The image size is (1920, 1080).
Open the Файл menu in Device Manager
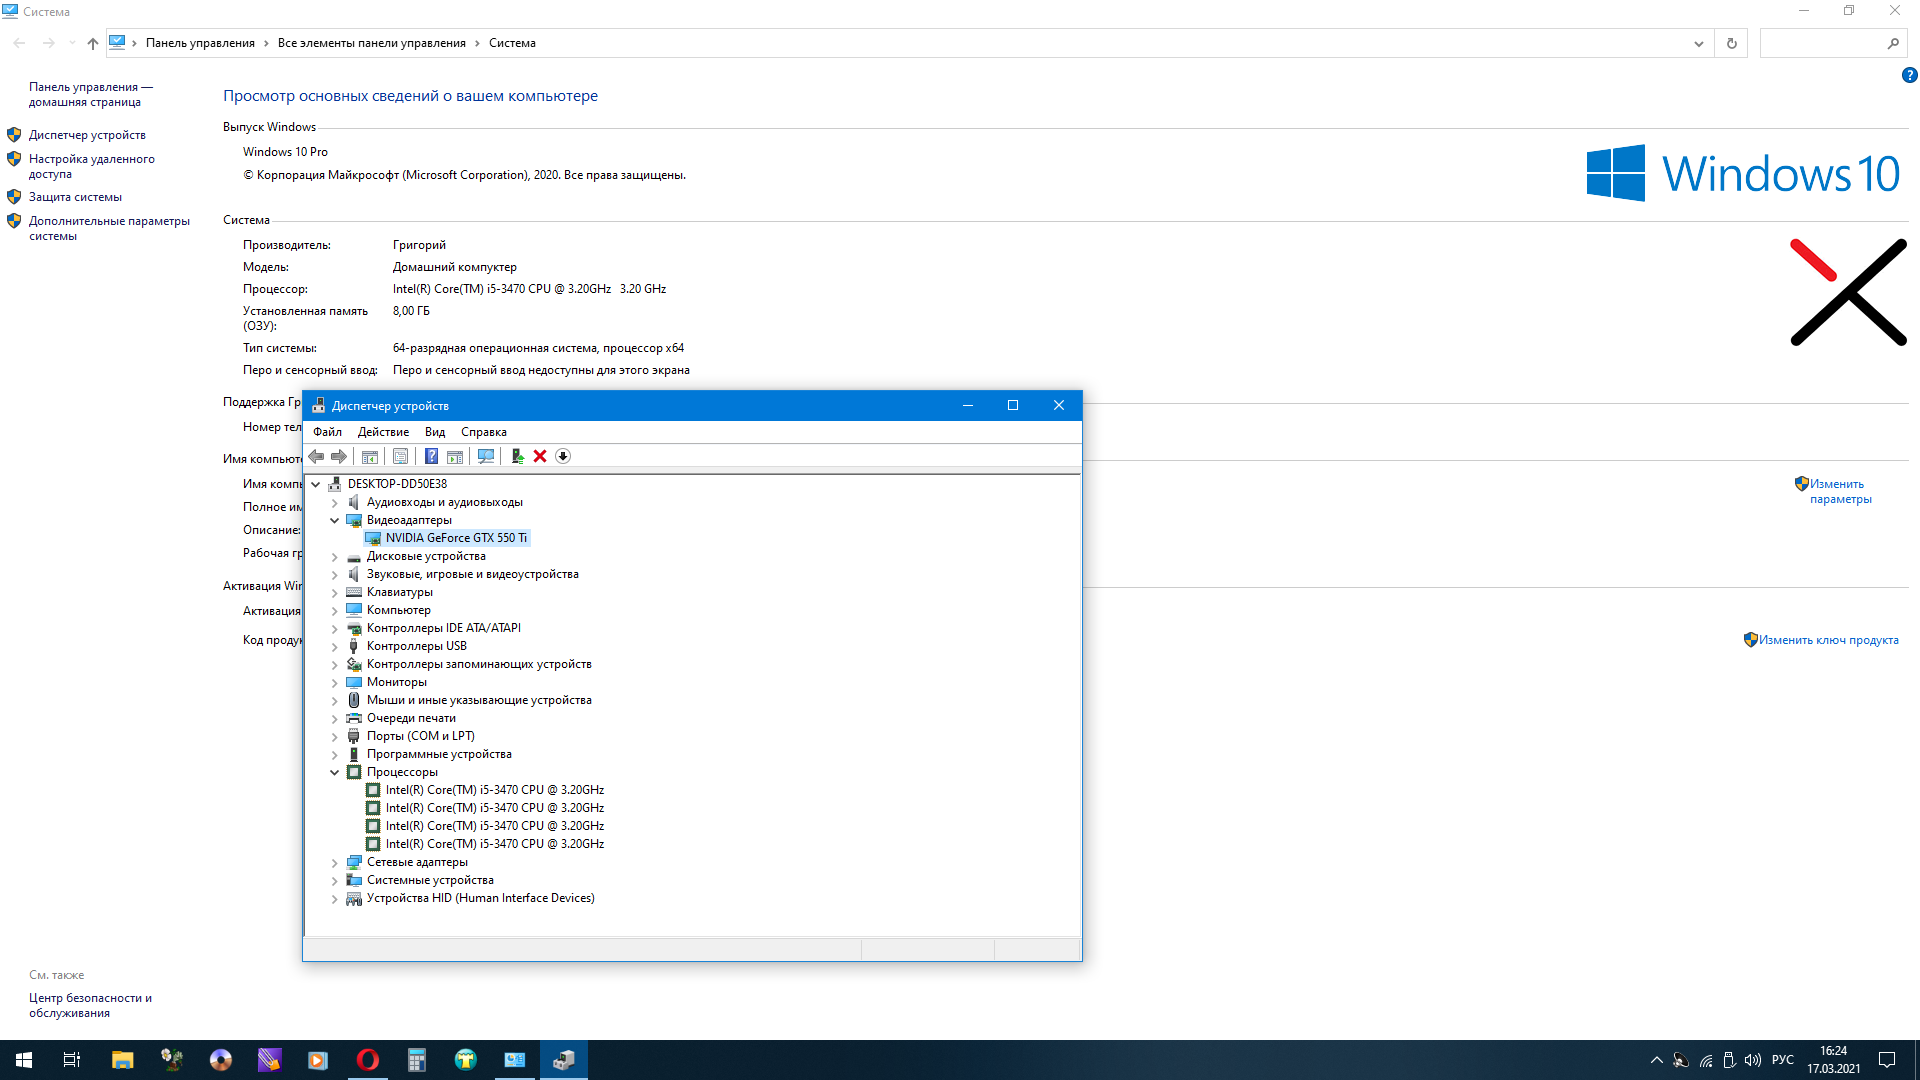coord(327,432)
